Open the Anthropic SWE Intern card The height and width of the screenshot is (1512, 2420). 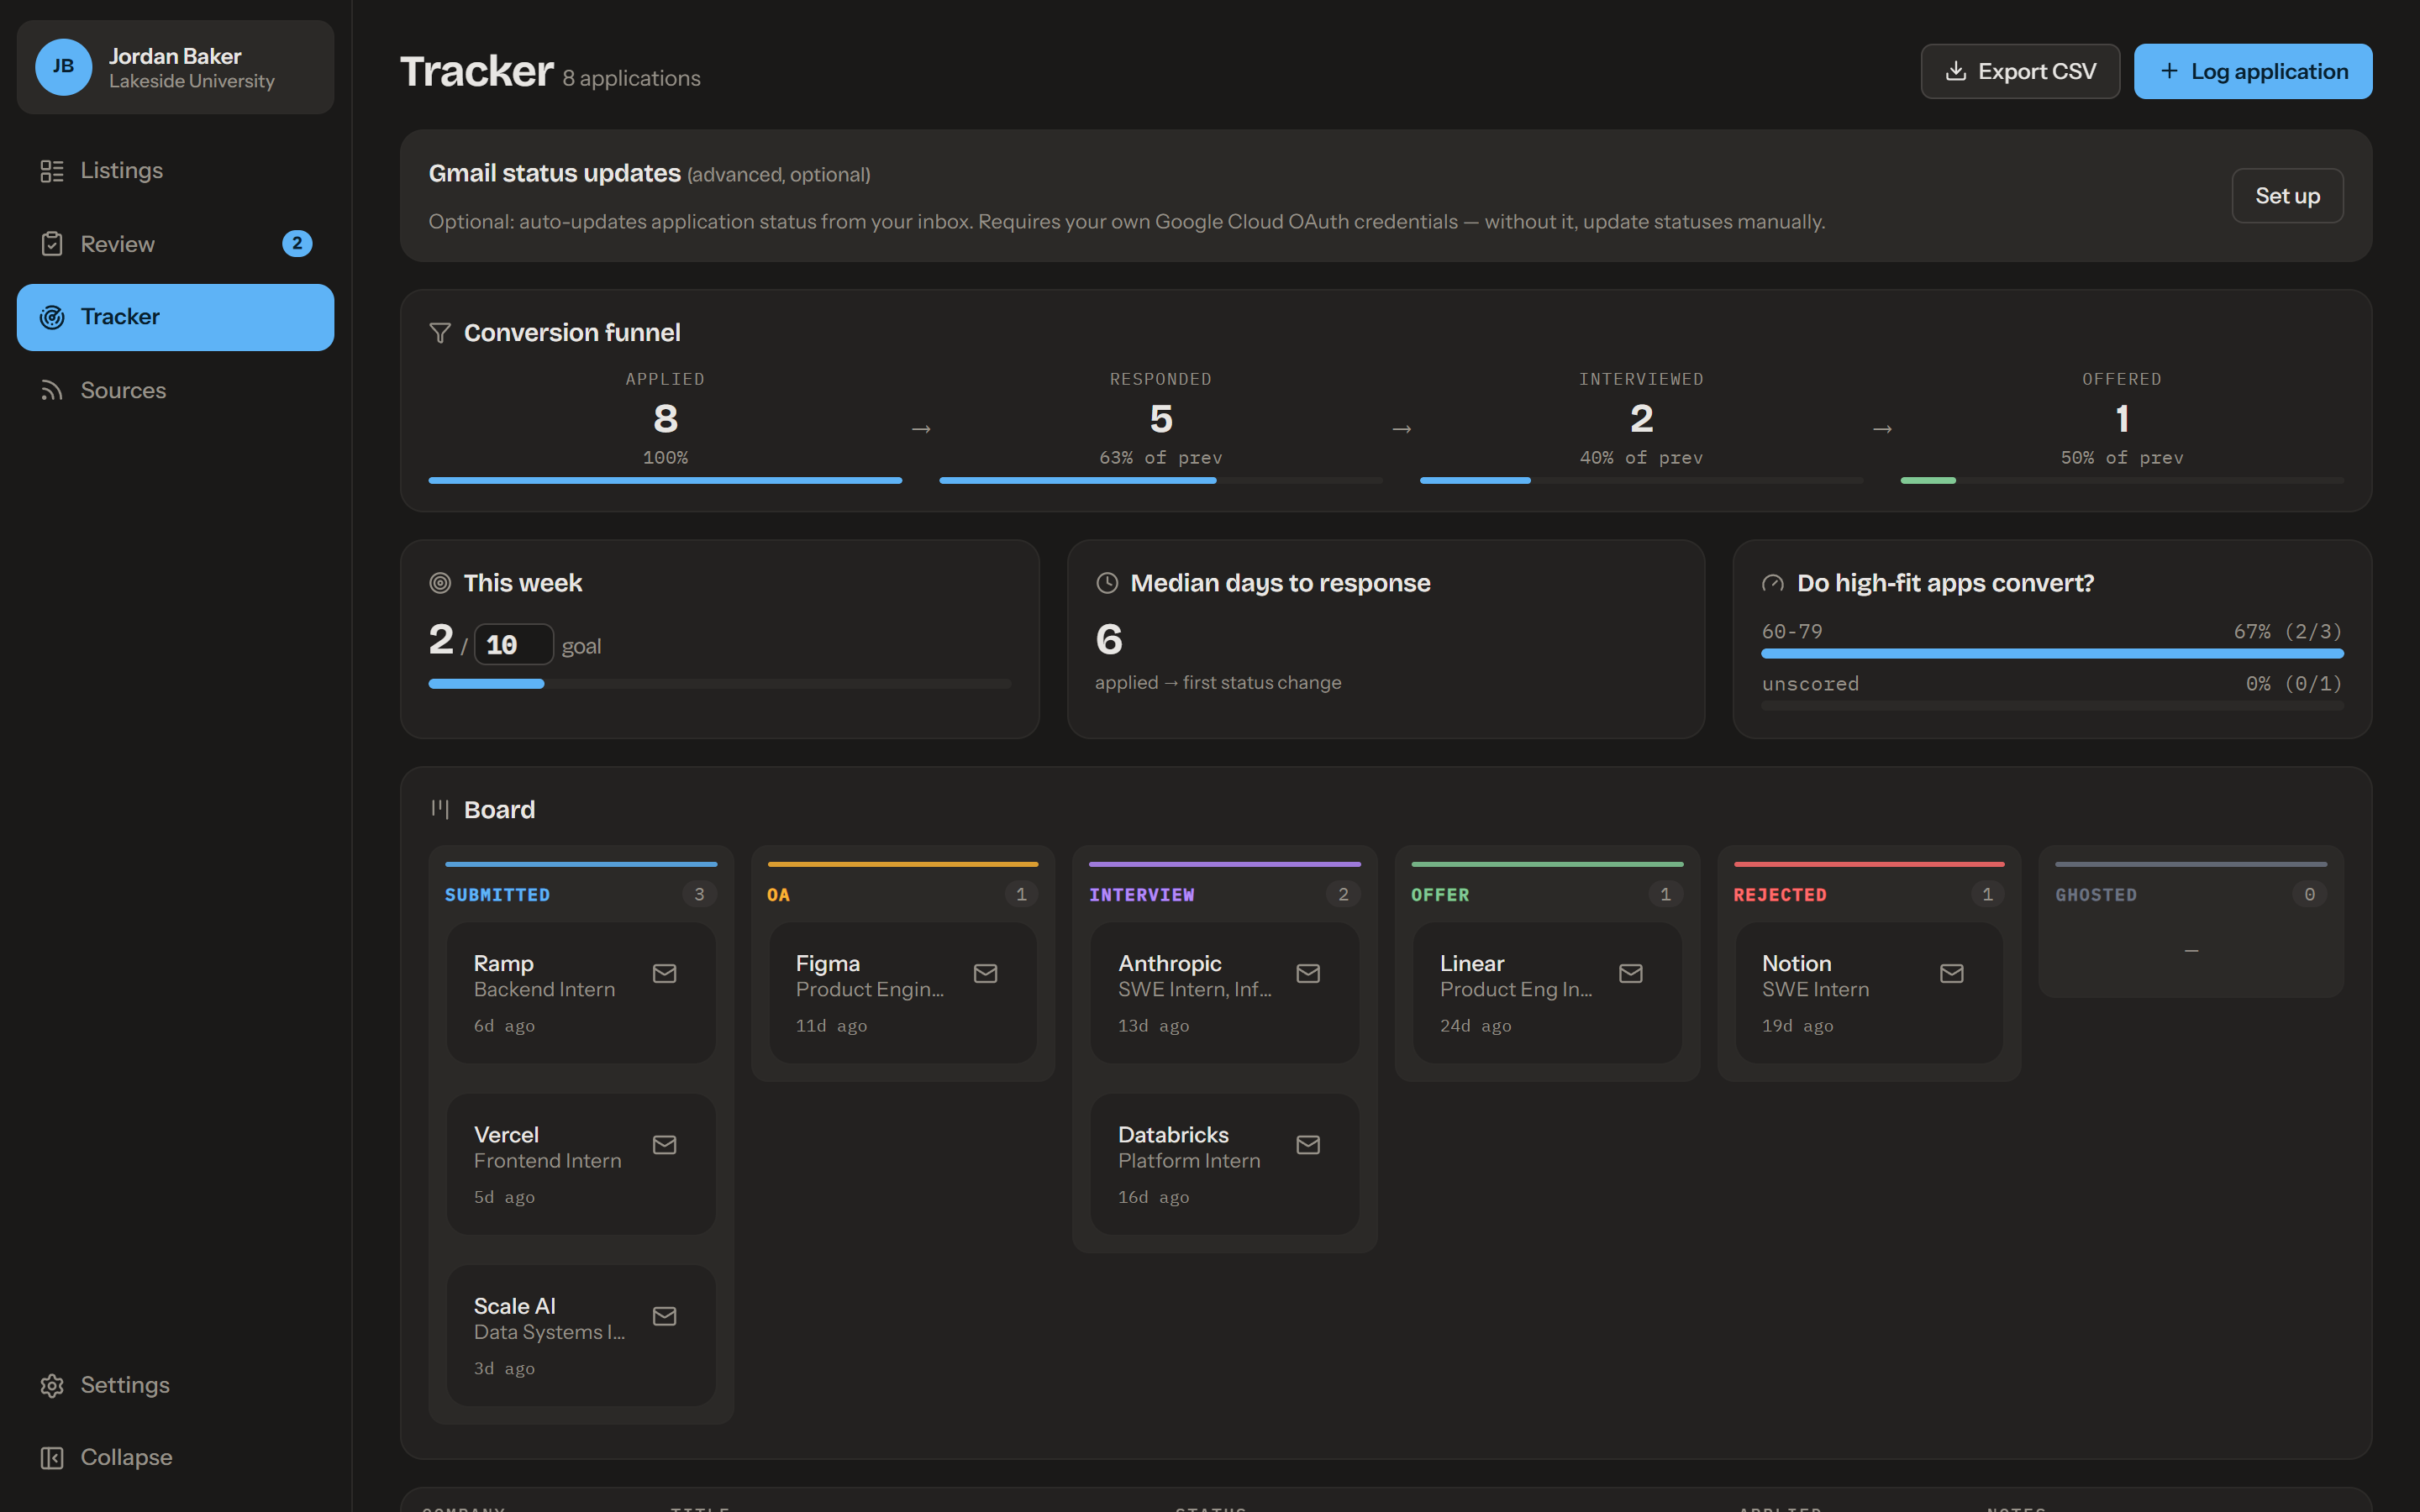[x=1225, y=993]
